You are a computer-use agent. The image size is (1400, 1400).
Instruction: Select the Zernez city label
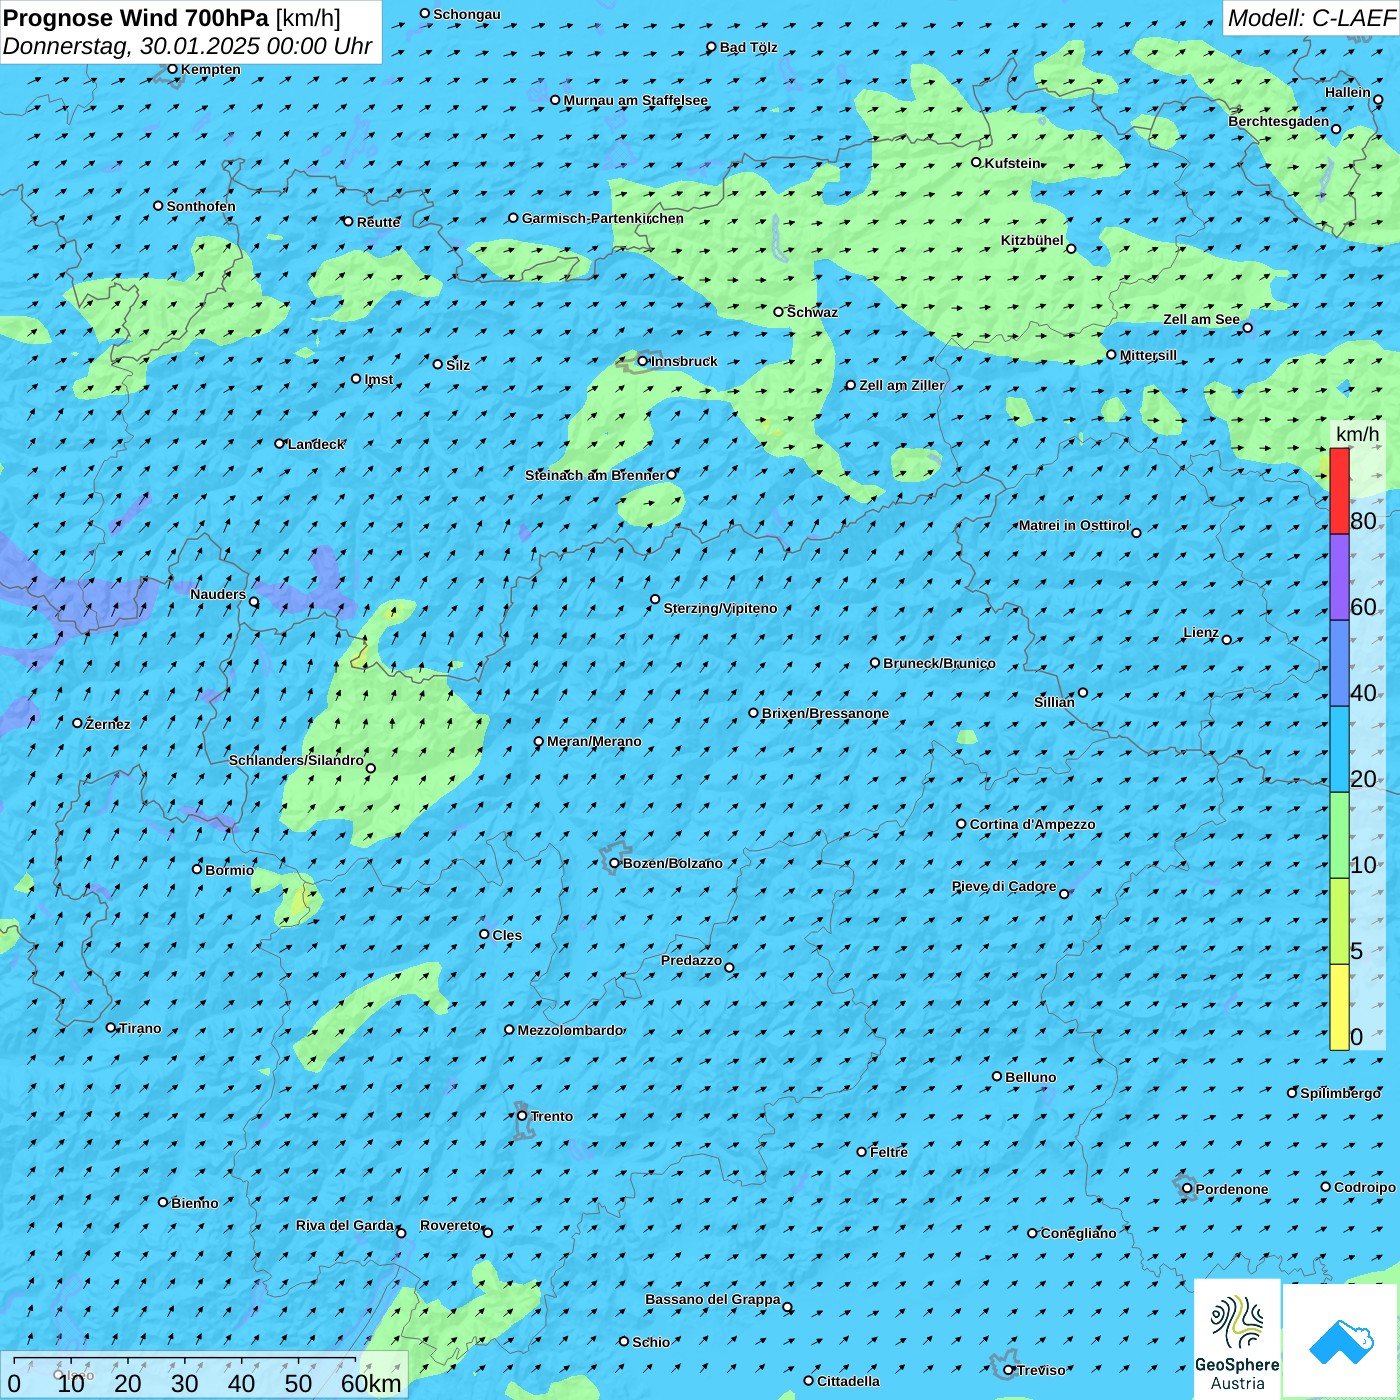click(108, 724)
